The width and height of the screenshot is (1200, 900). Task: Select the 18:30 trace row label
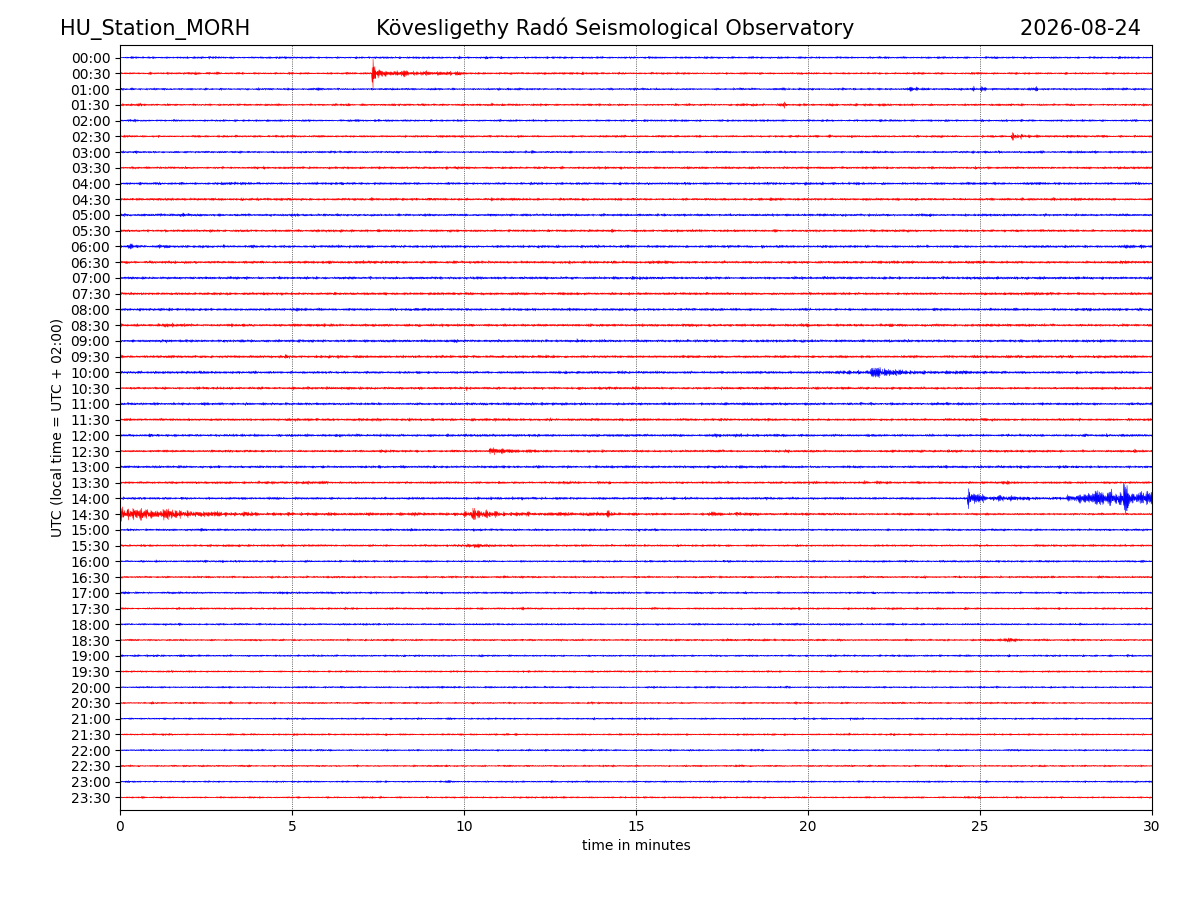click(x=91, y=641)
